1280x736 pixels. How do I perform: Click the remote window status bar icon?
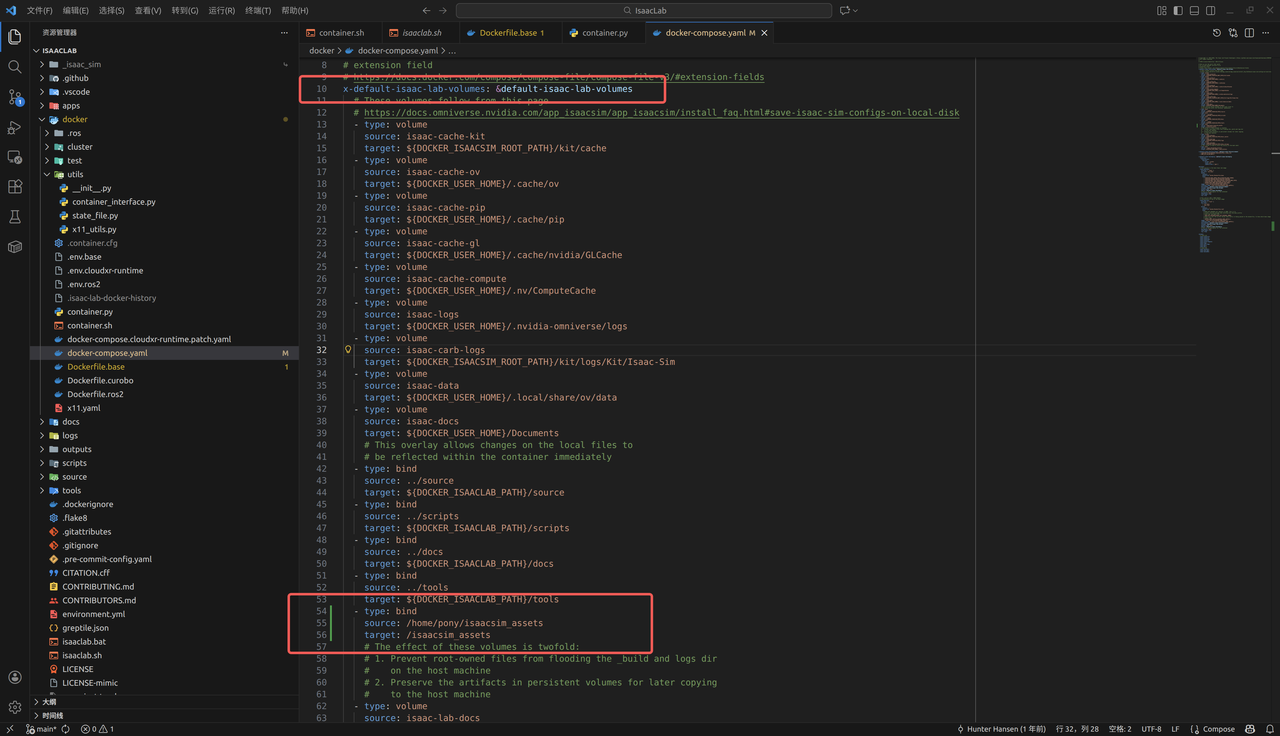9,729
